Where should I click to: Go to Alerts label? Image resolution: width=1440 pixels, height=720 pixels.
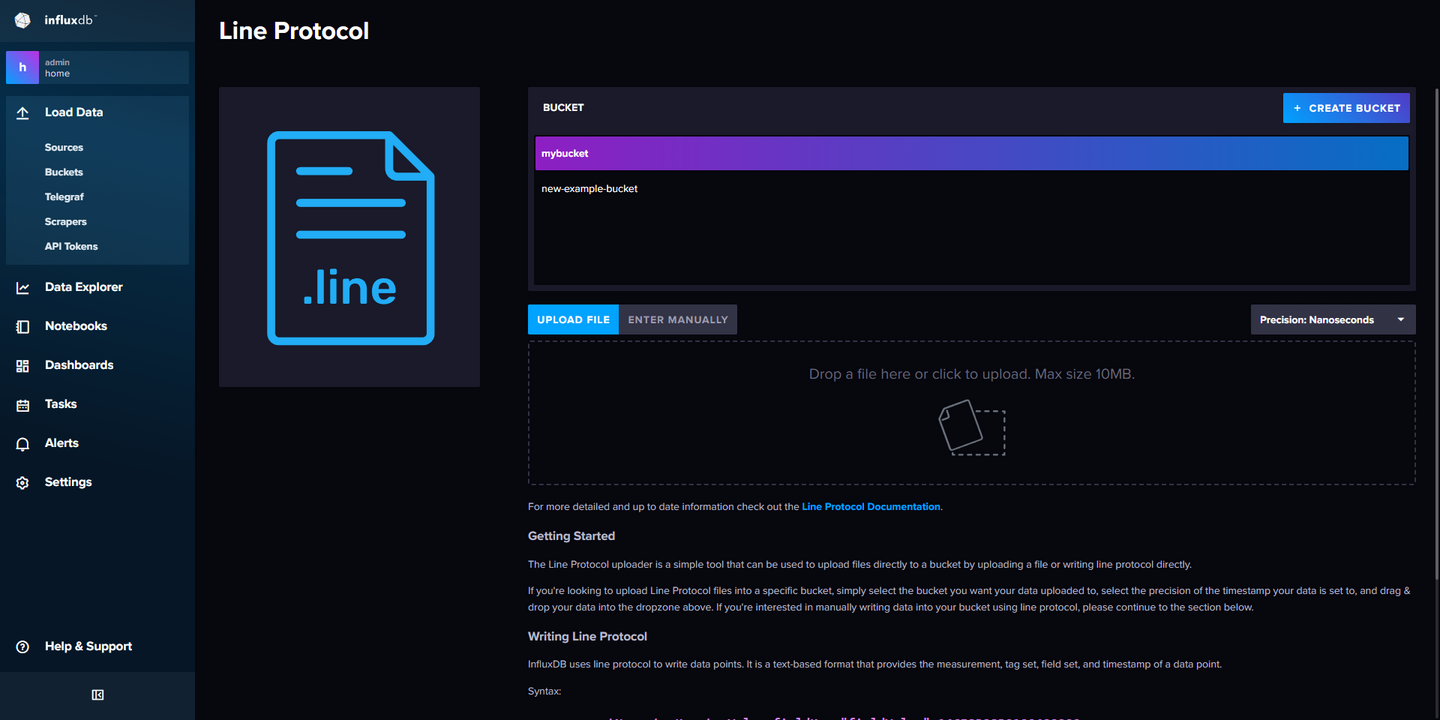click(x=62, y=443)
